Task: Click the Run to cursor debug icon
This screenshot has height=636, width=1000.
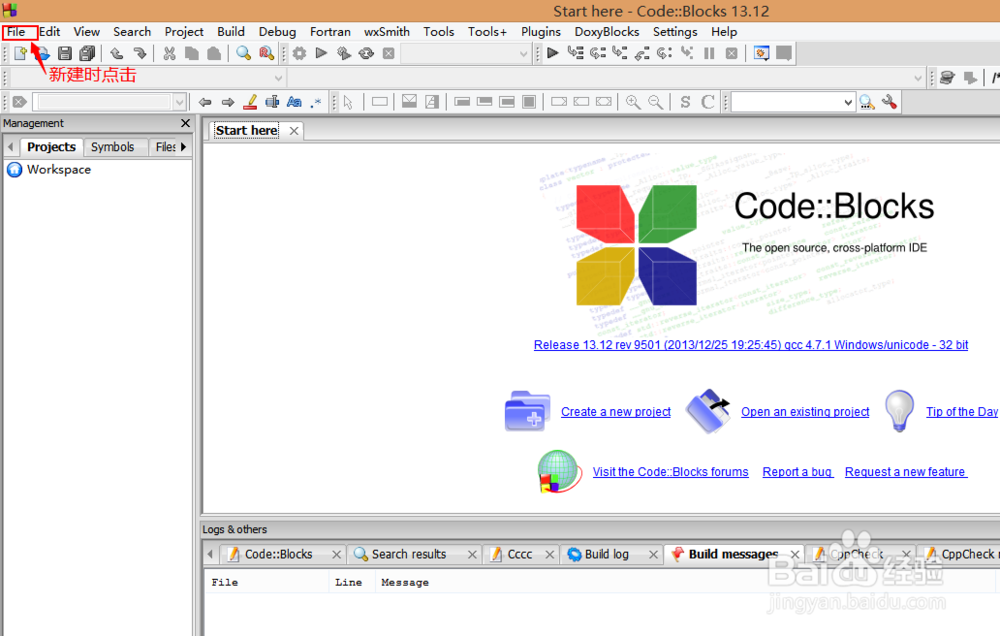Action: 575,54
